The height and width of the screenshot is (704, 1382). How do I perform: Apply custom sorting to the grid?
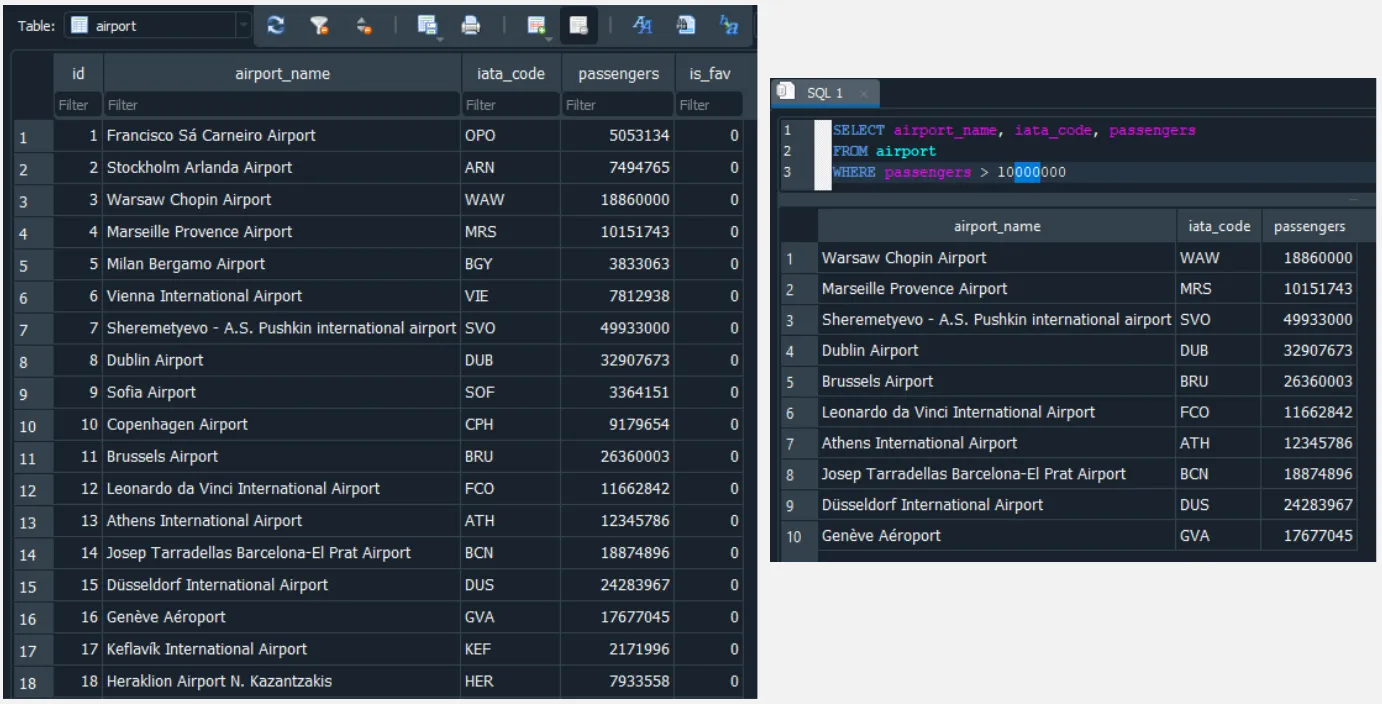tap(365, 27)
